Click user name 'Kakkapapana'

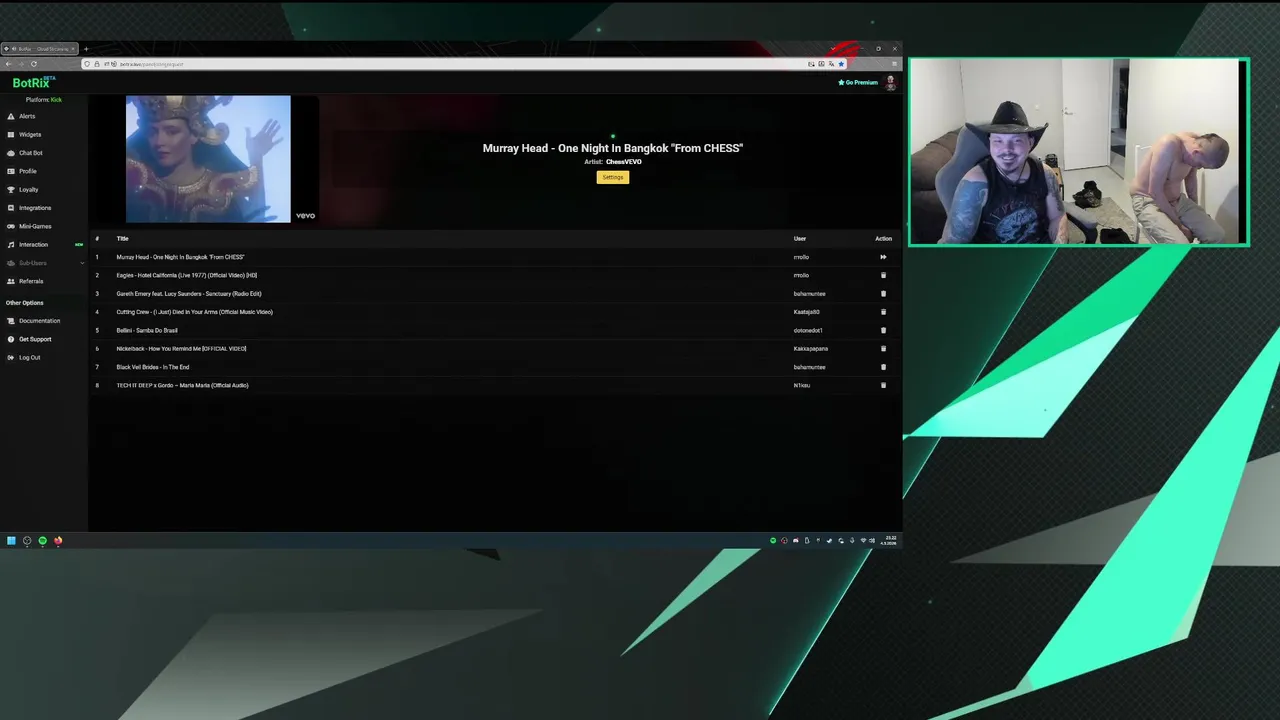pos(811,349)
